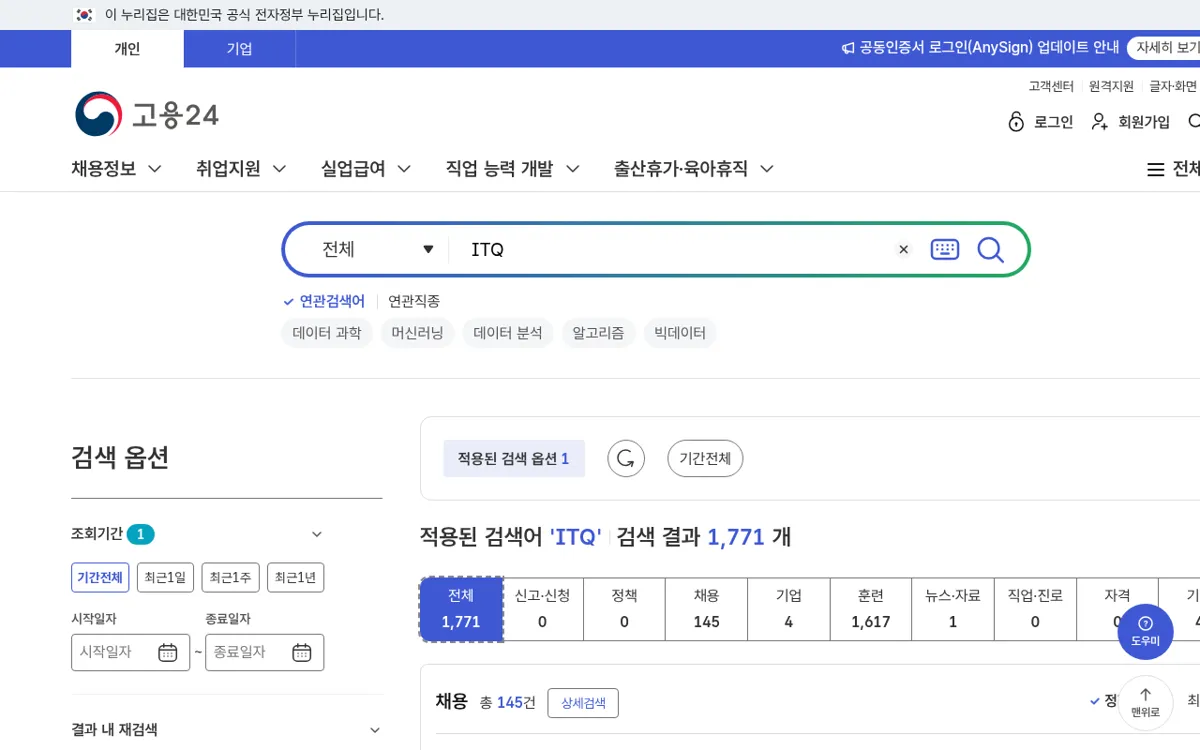
Task: Expand the 직업 능력 개발 menu
Action: 512,169
